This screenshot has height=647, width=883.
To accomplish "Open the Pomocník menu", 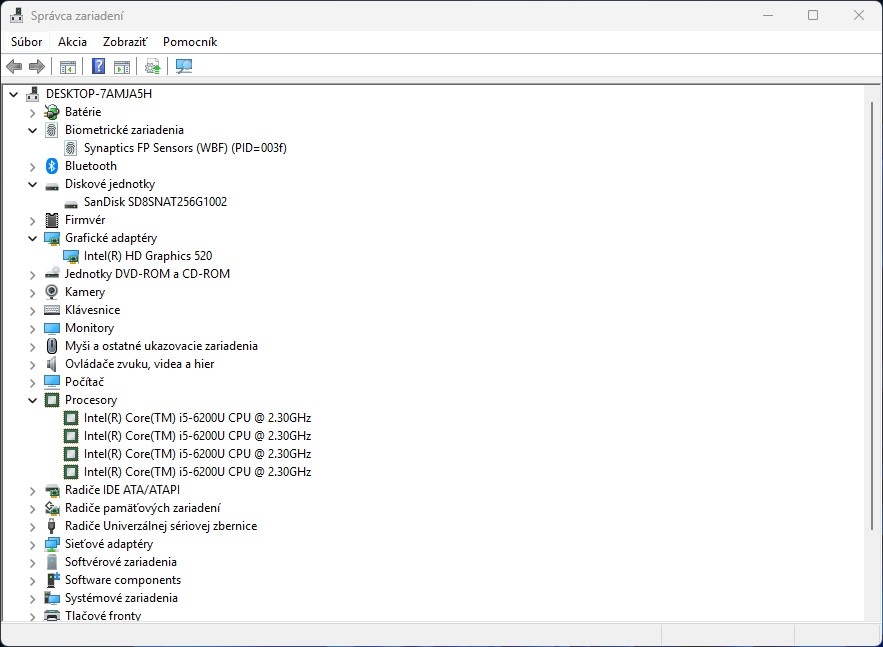I will tap(190, 42).
